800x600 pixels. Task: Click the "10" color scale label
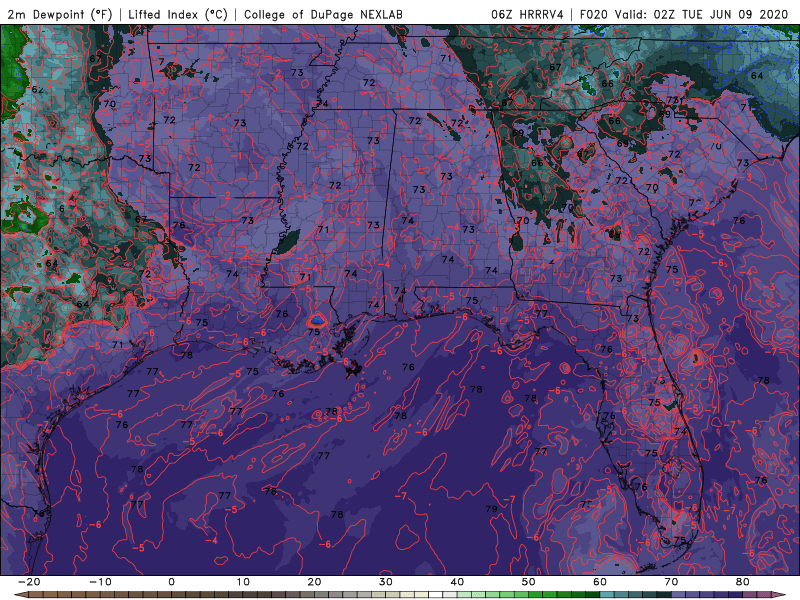pos(243,582)
